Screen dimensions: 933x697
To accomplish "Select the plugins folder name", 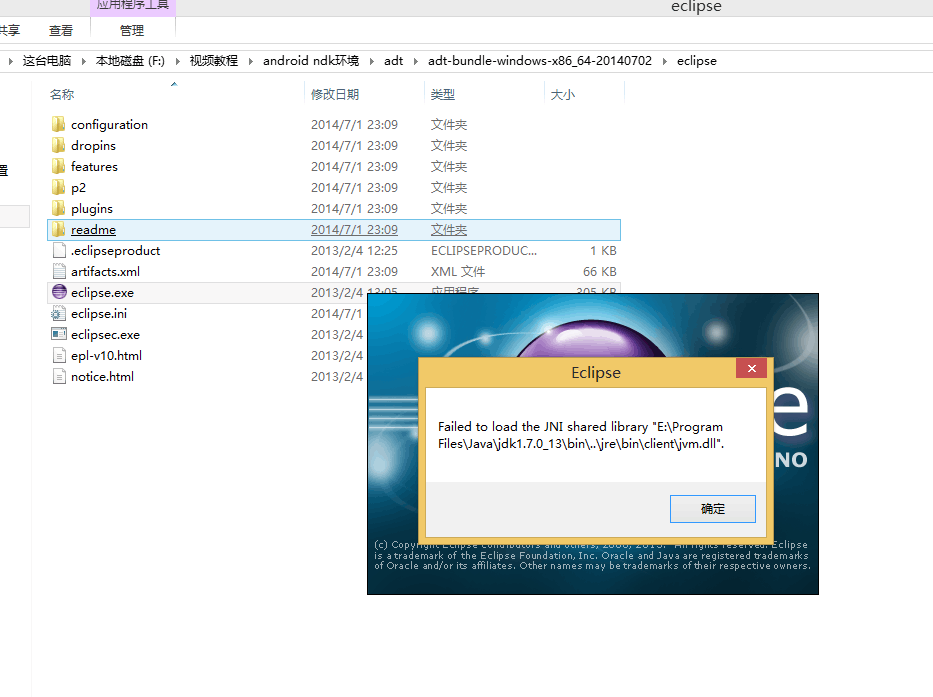I will (x=92, y=208).
